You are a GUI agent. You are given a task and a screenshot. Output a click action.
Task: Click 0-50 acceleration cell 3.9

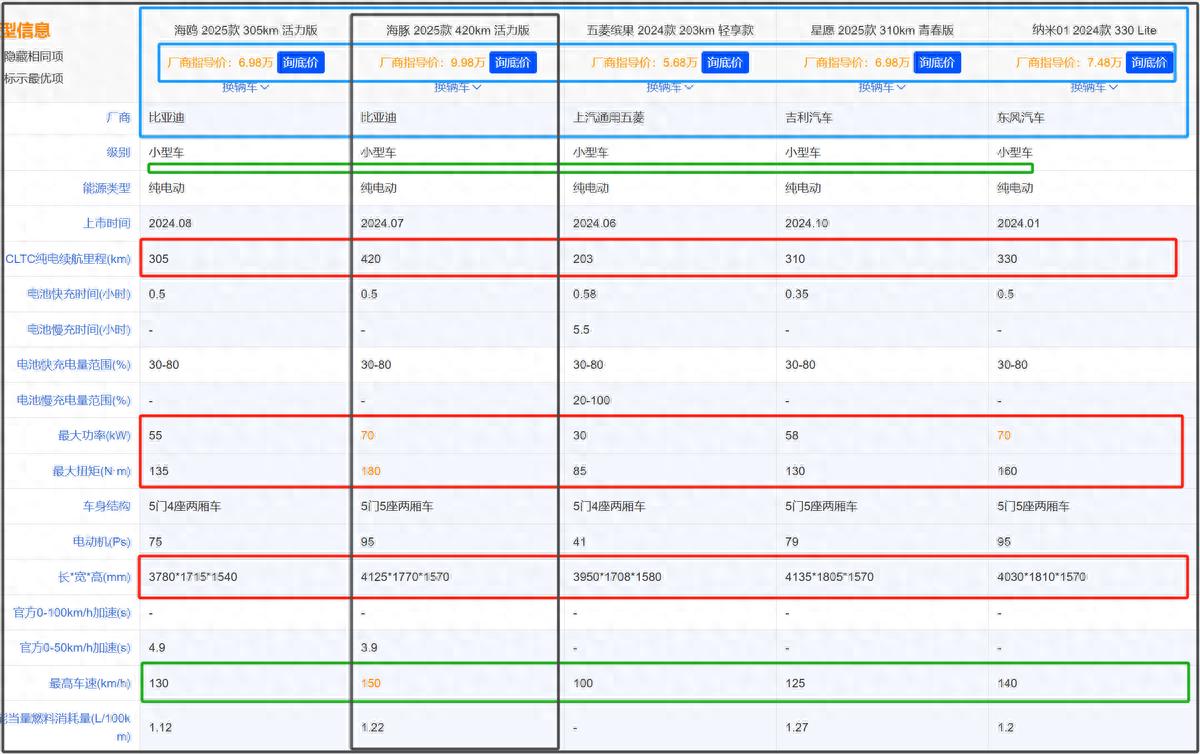[369, 648]
